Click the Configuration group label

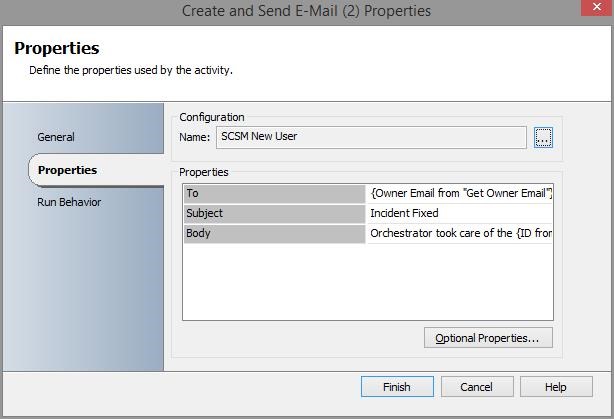tap(212, 117)
